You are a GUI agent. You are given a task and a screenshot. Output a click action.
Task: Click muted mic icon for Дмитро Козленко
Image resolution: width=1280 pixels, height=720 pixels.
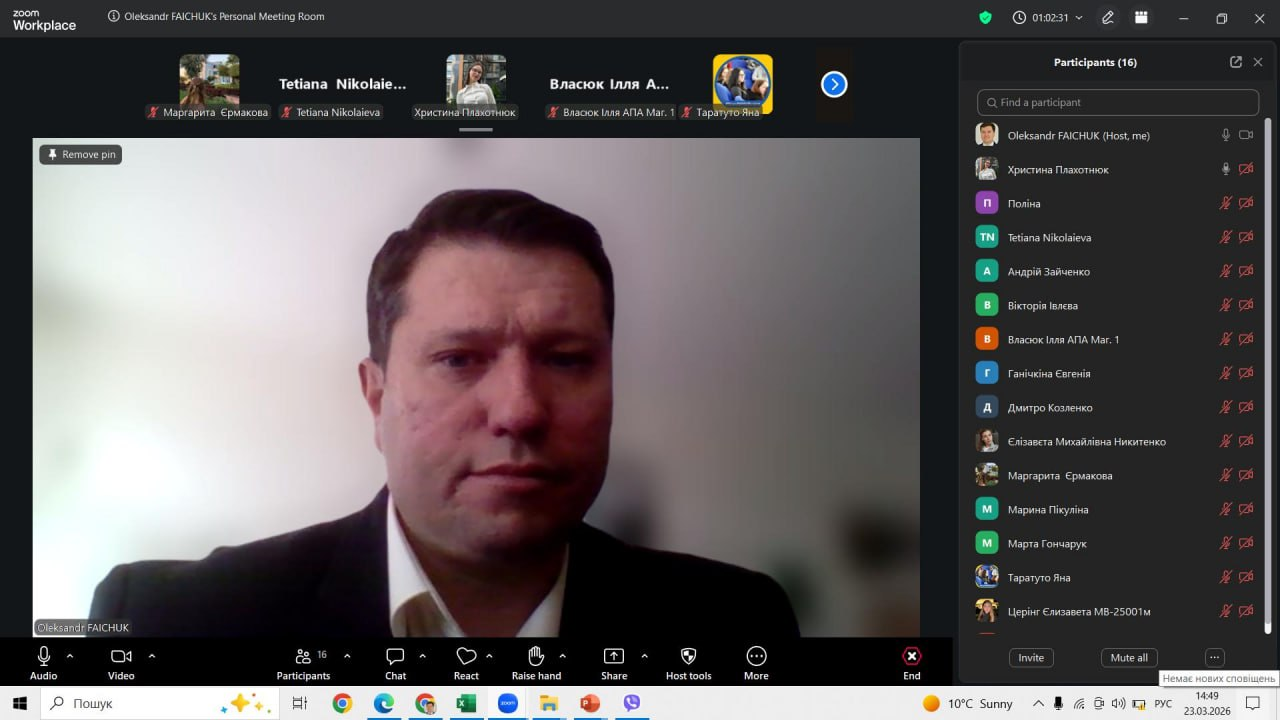(x=1225, y=407)
